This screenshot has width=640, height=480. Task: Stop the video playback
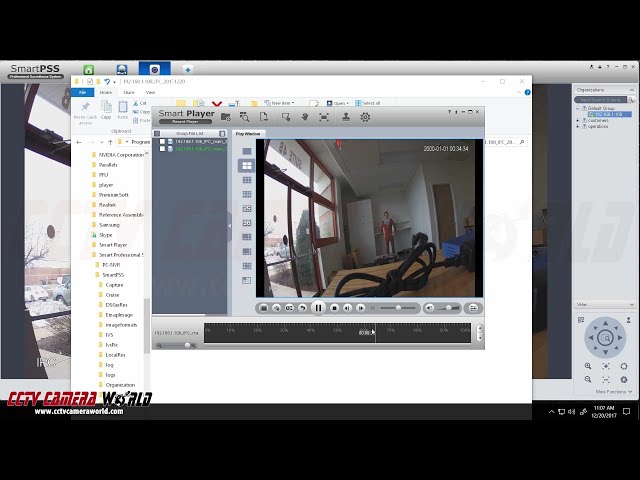[x=334, y=308]
